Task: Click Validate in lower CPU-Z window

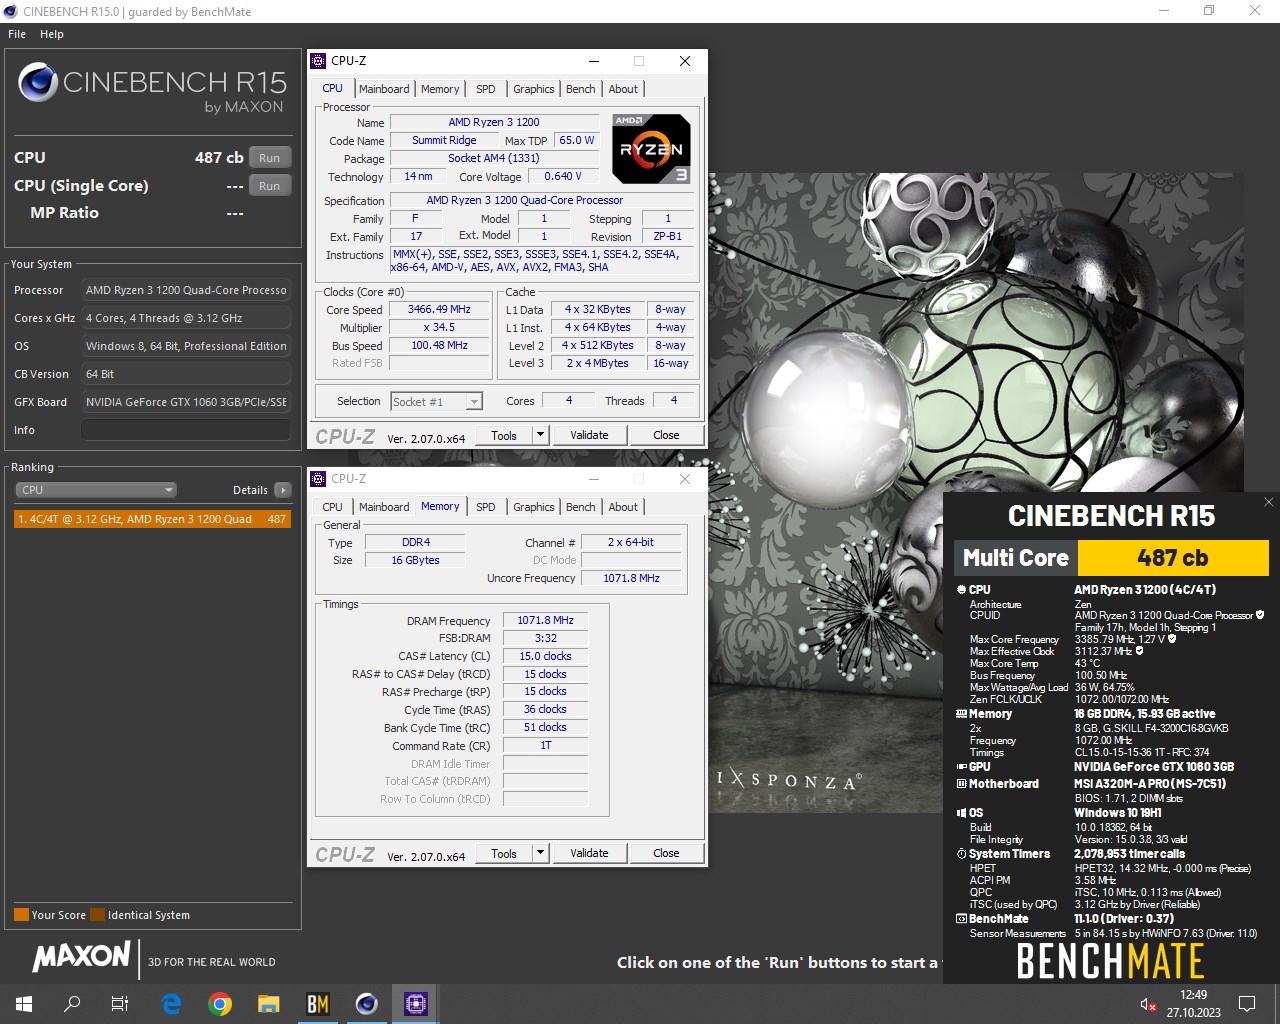Action: pos(589,853)
